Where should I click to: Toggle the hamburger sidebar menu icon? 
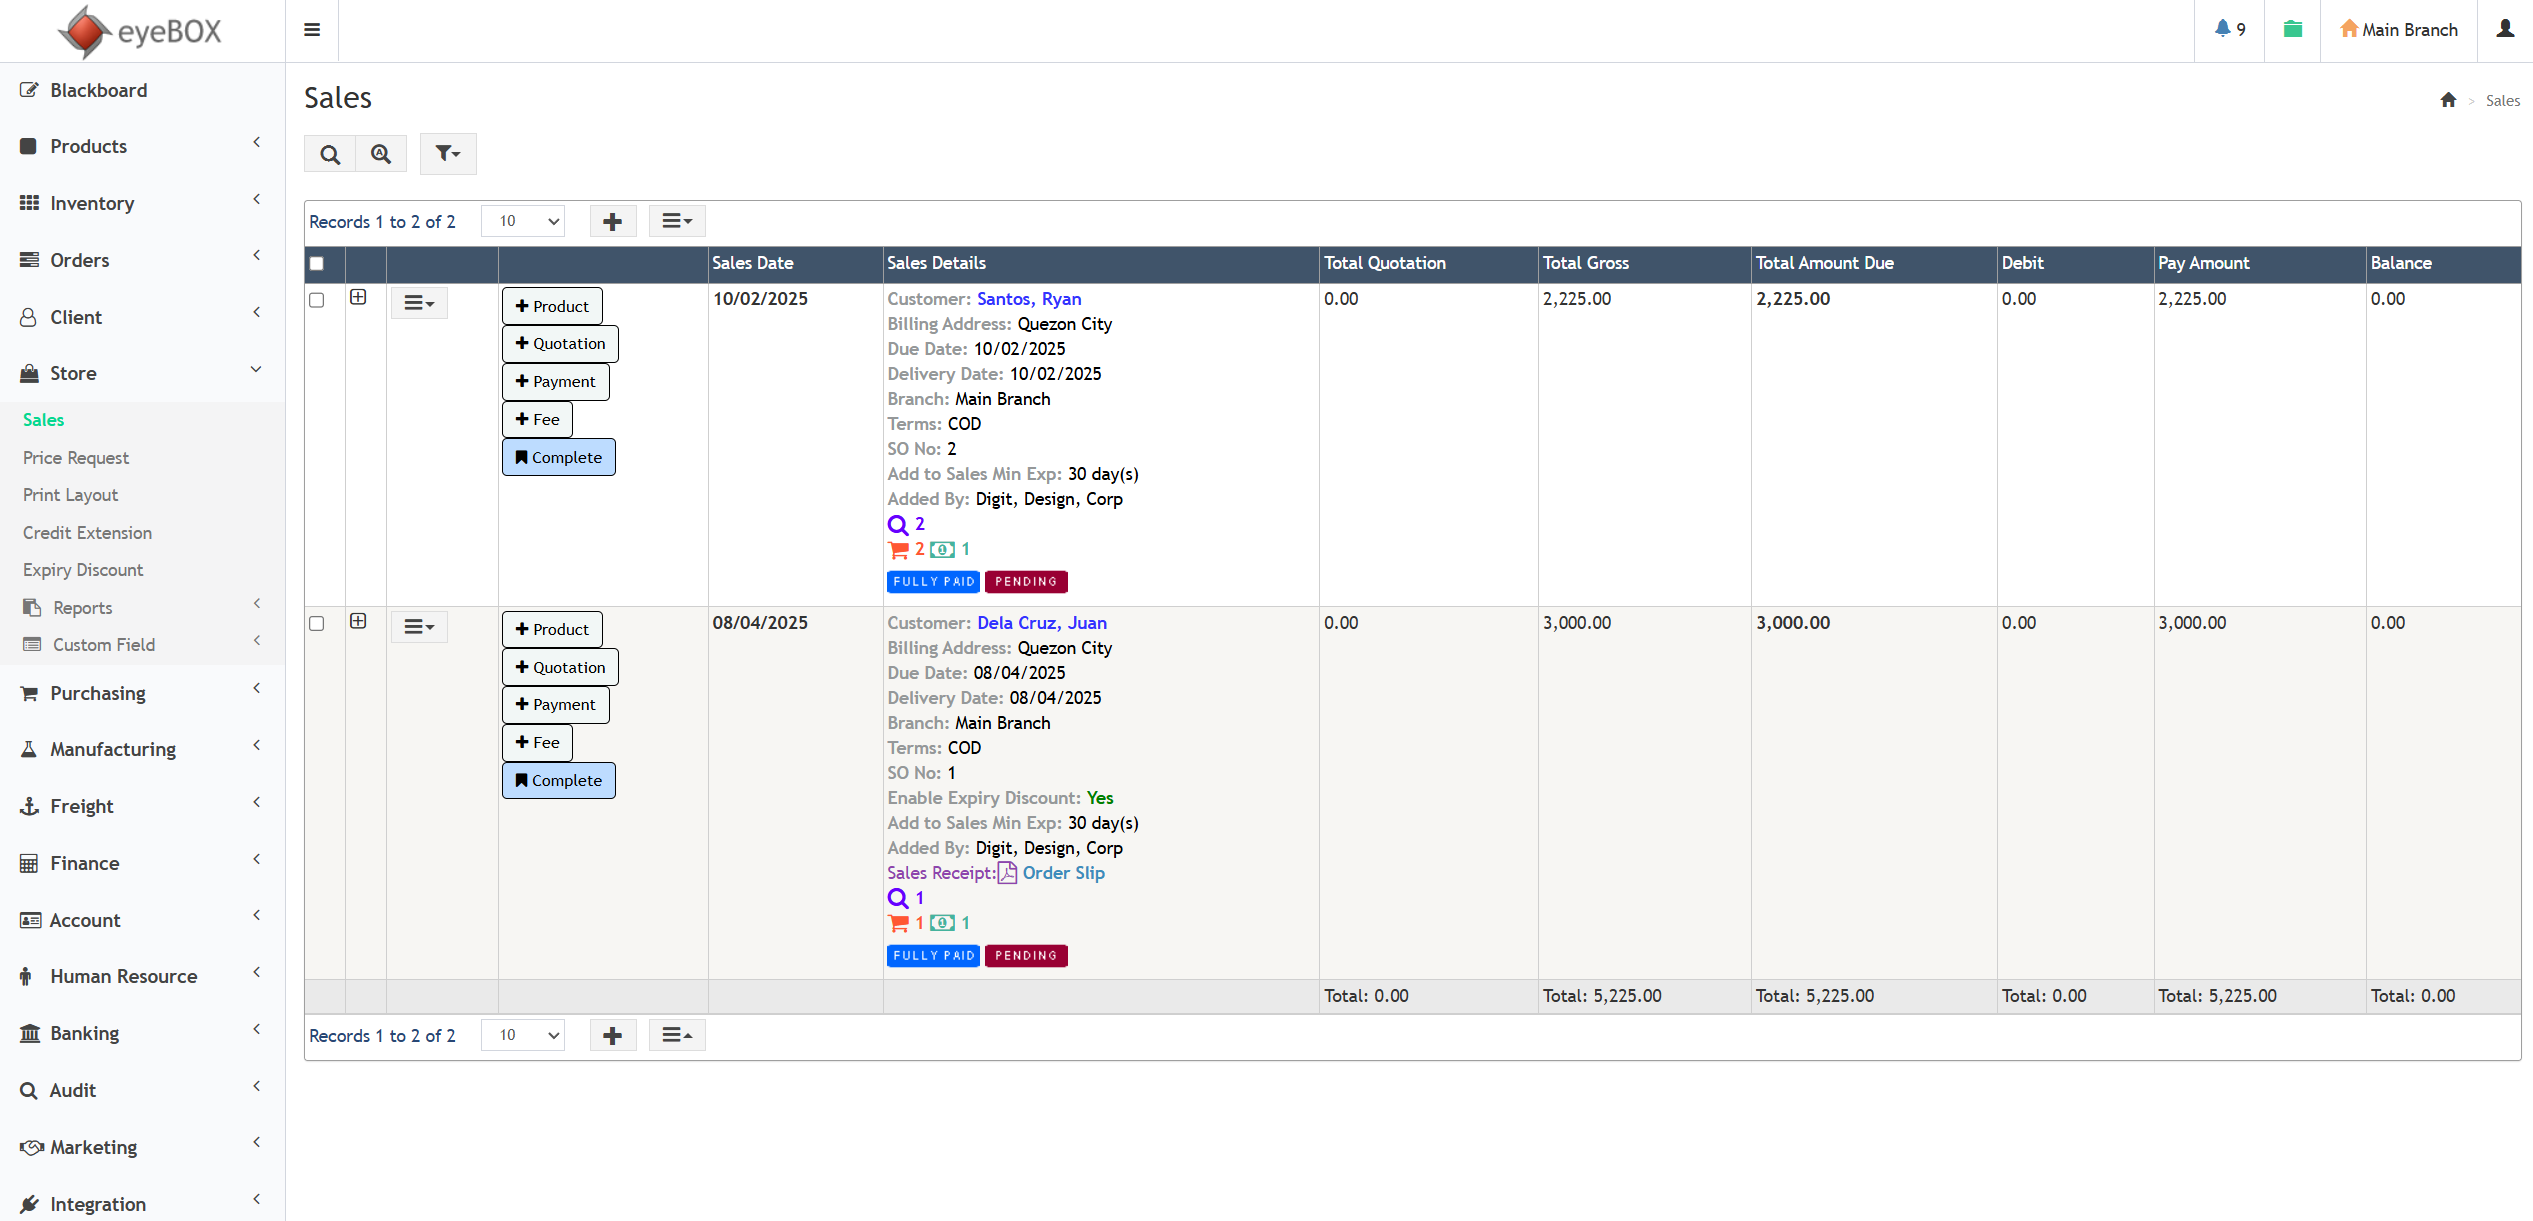click(312, 30)
